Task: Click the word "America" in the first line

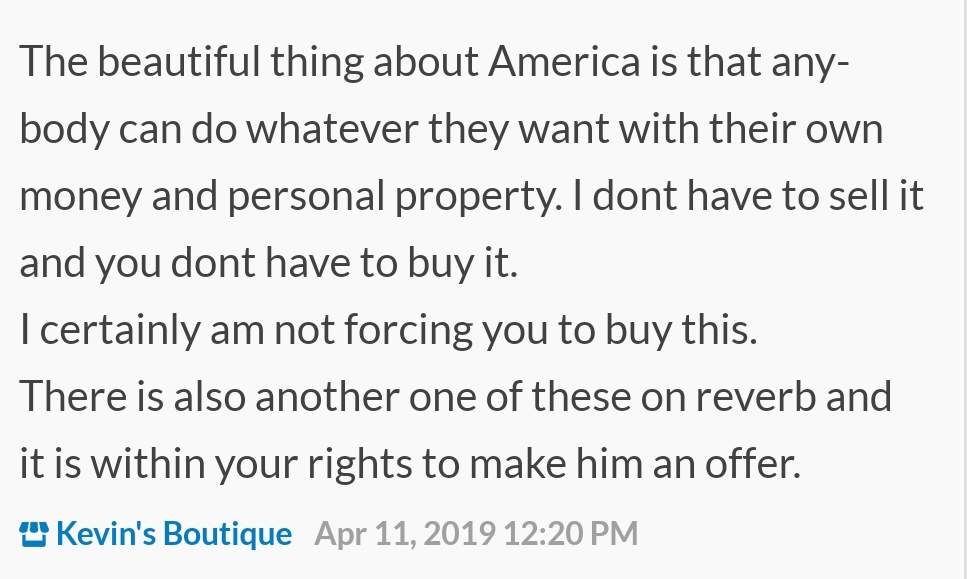Action: coord(564,62)
